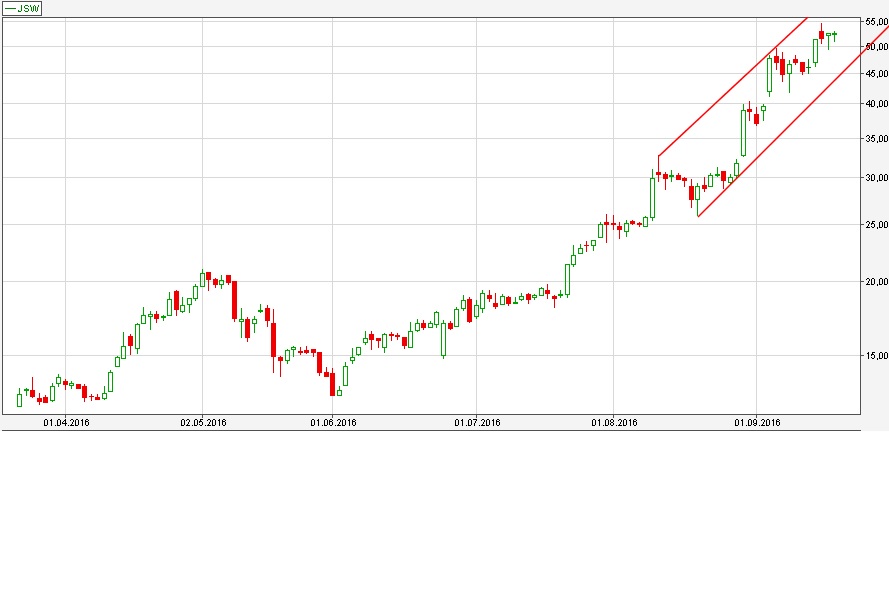Click the last candlestick on the chart
Viewport: 889px width, 606px height.
click(834, 34)
